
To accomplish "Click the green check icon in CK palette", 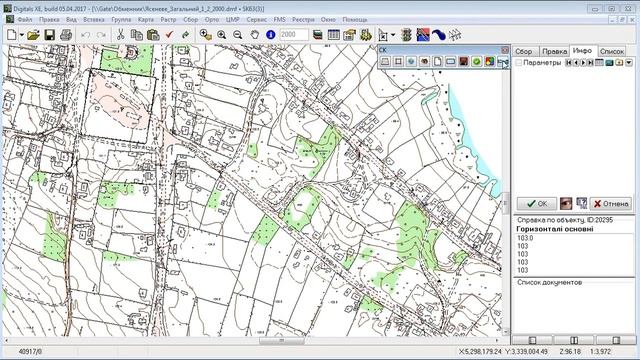I will click(x=476, y=62).
